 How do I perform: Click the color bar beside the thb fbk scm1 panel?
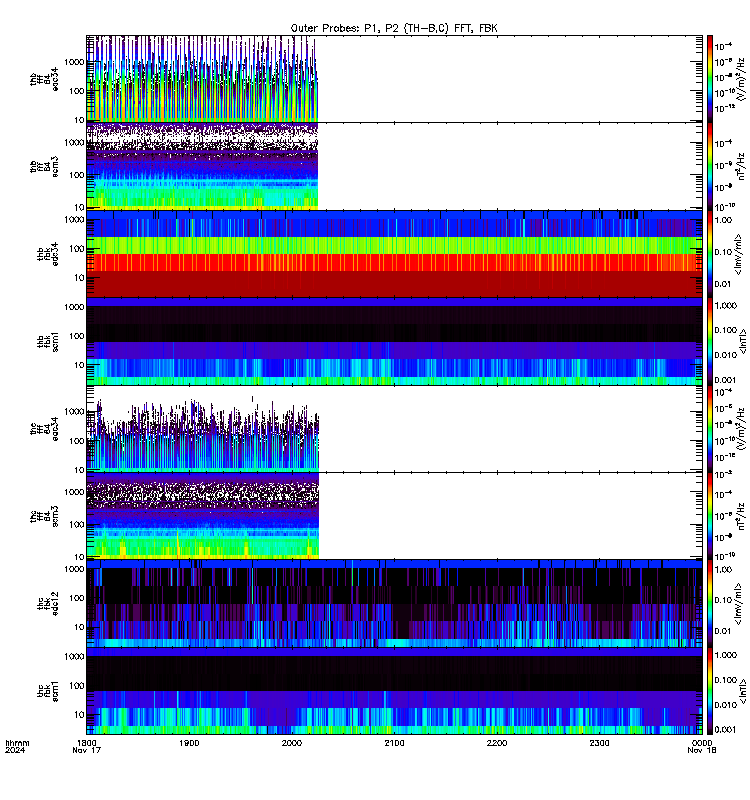pyautogui.click(x=710, y=341)
